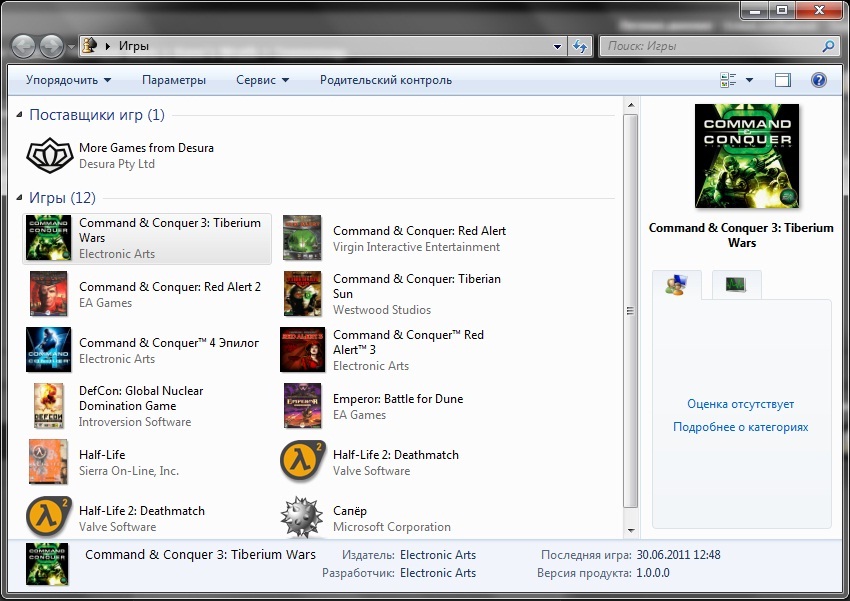
Task: Select Command & Conquer 4 Эпилог icon
Action: pyautogui.click(x=48, y=350)
